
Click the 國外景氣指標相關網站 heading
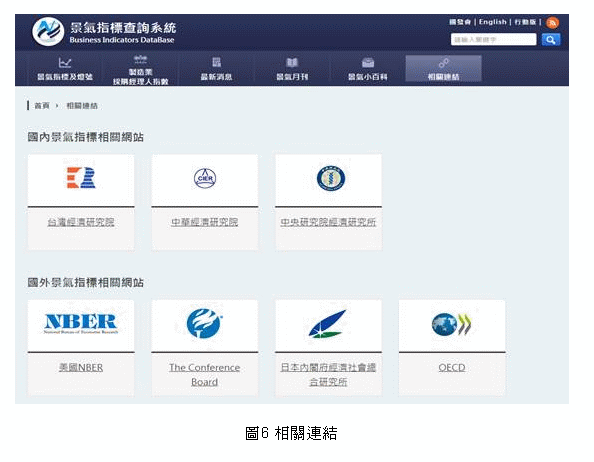pos(86,283)
